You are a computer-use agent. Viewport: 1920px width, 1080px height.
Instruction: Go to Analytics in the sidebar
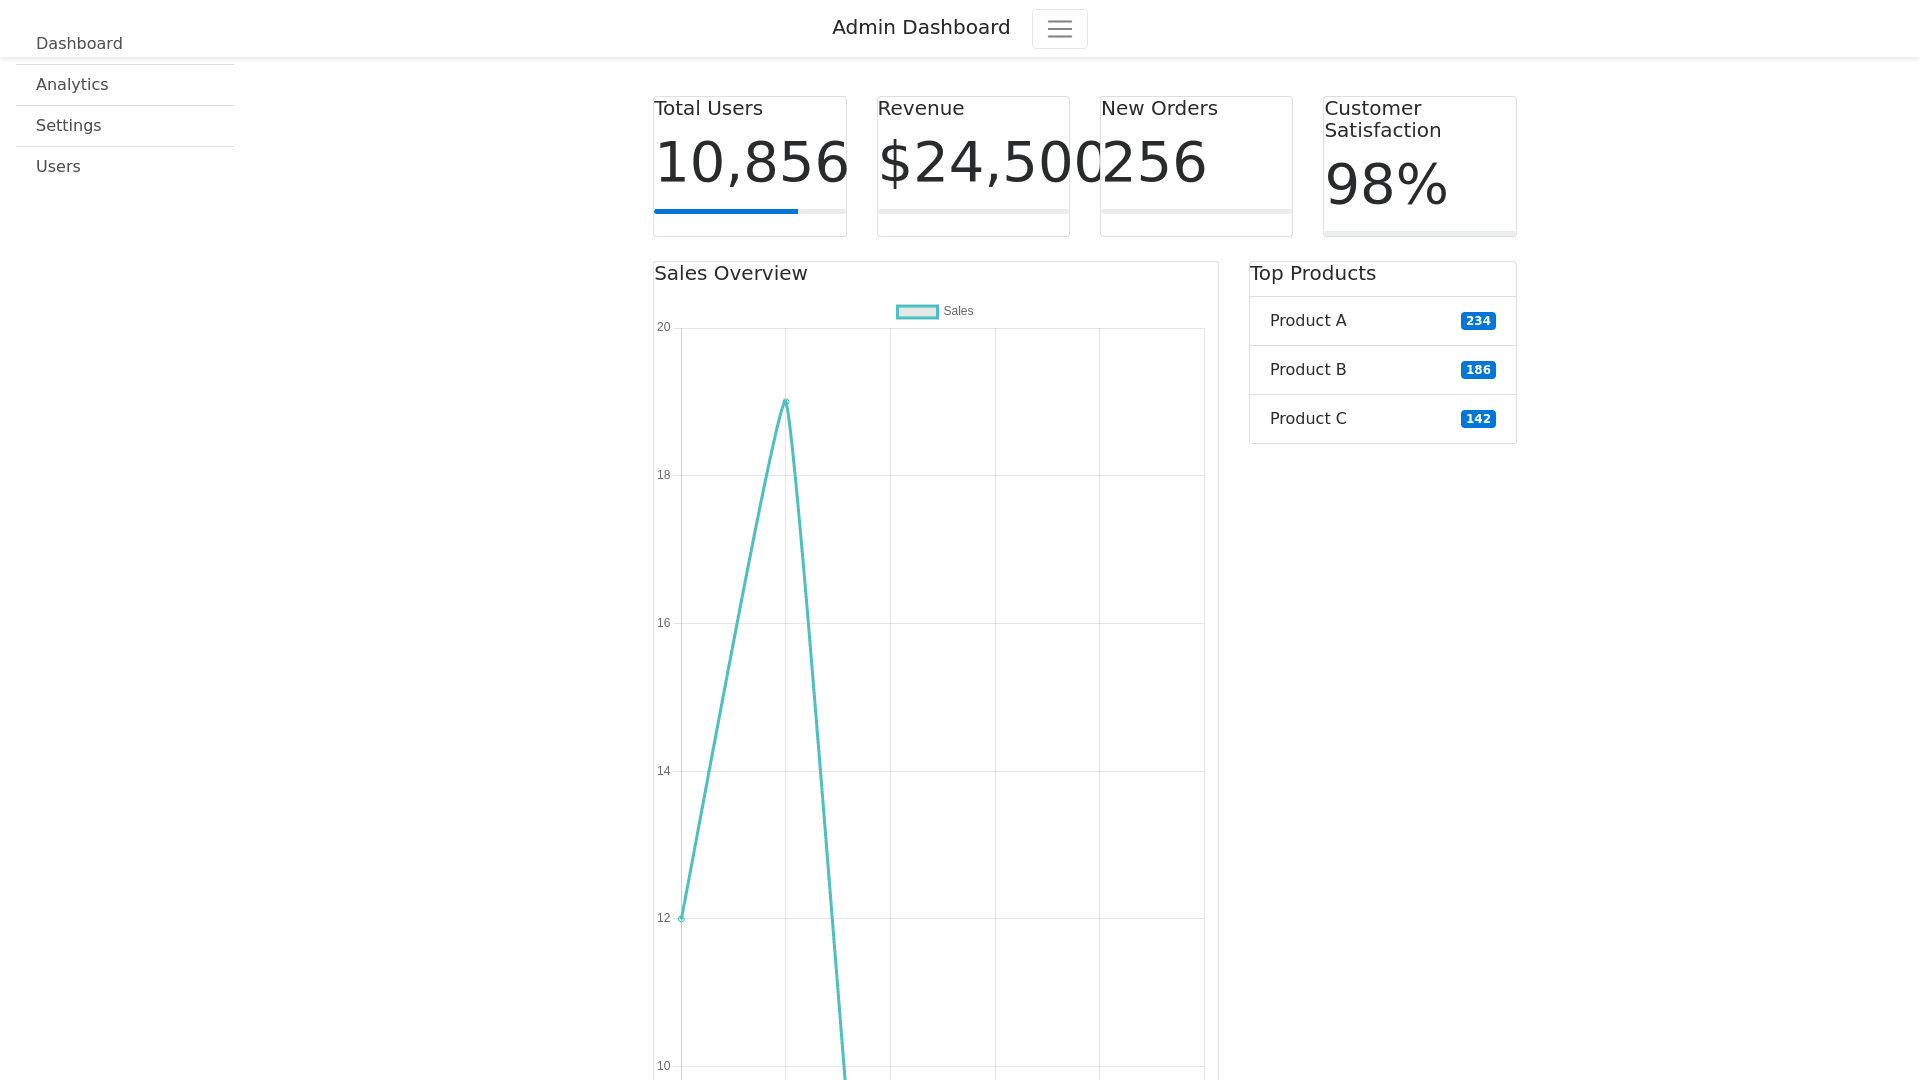click(72, 85)
